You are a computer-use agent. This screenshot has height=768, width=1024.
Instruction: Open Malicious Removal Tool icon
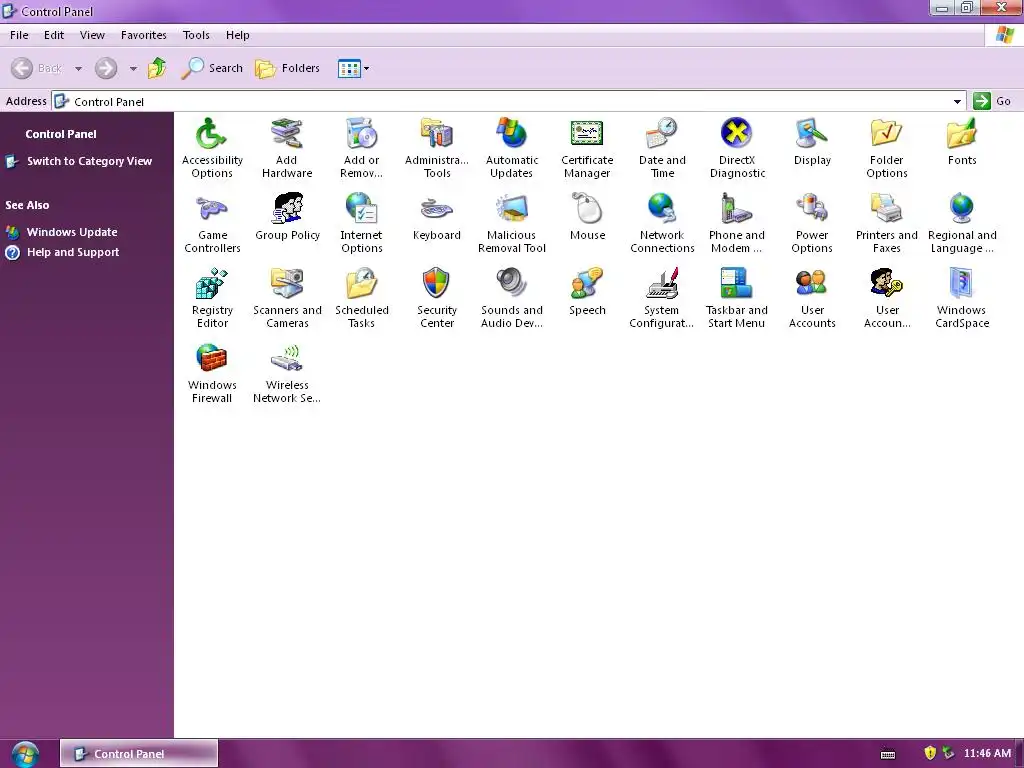pyautogui.click(x=511, y=223)
